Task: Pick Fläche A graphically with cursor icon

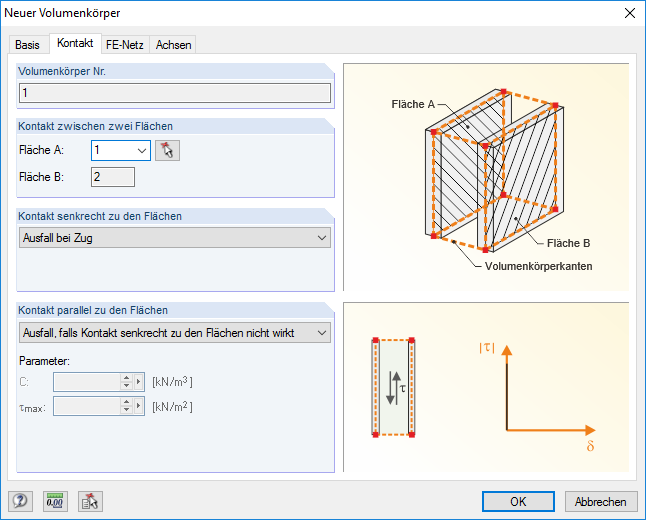Action: pos(167,151)
